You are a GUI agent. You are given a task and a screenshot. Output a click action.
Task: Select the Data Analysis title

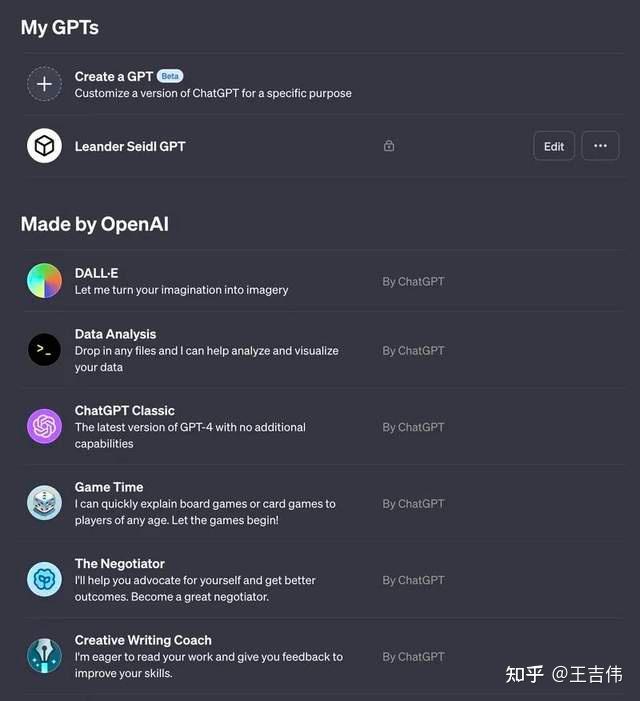[115, 334]
